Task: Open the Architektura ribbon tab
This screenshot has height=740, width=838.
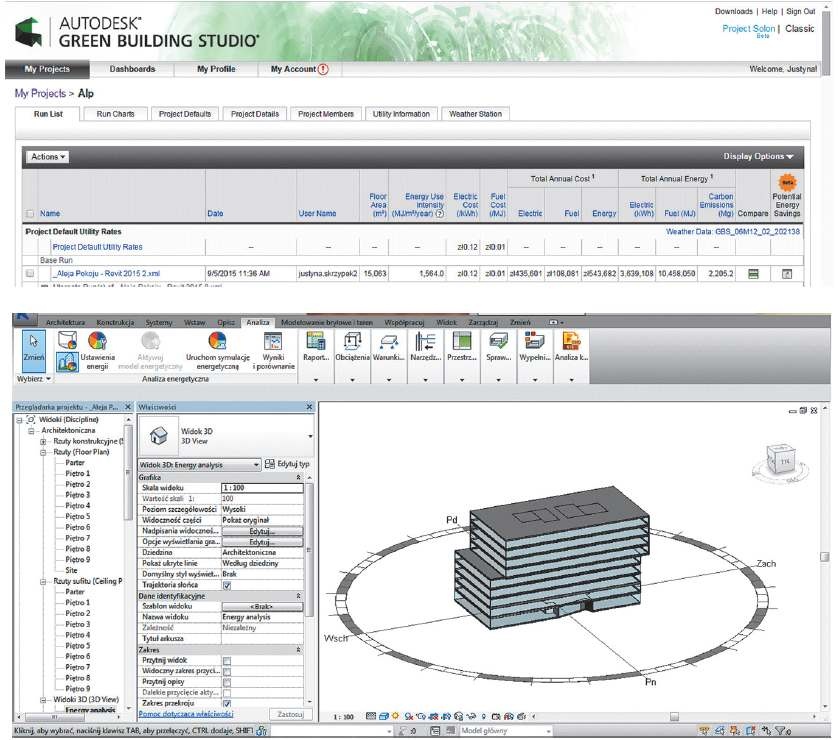Action: coord(65,322)
